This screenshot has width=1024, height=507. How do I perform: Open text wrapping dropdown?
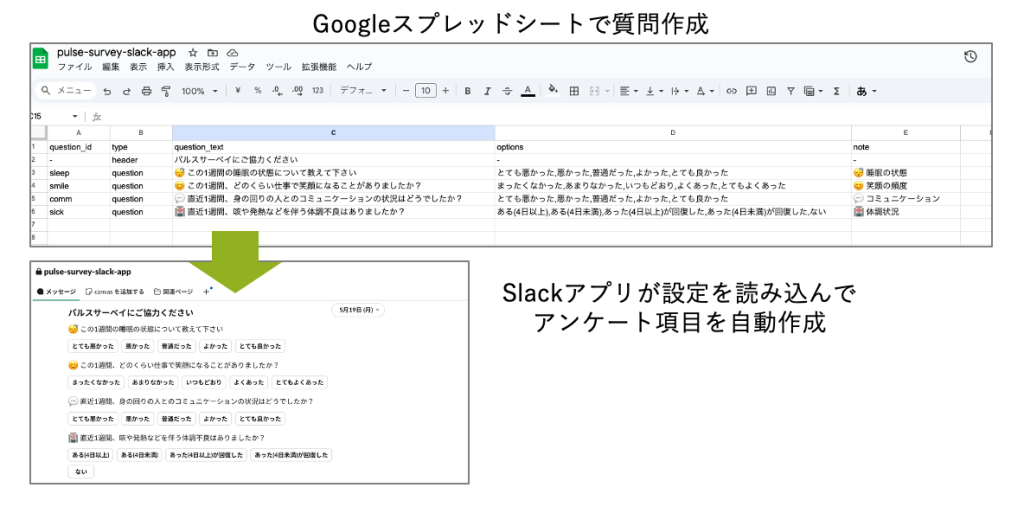[679, 91]
